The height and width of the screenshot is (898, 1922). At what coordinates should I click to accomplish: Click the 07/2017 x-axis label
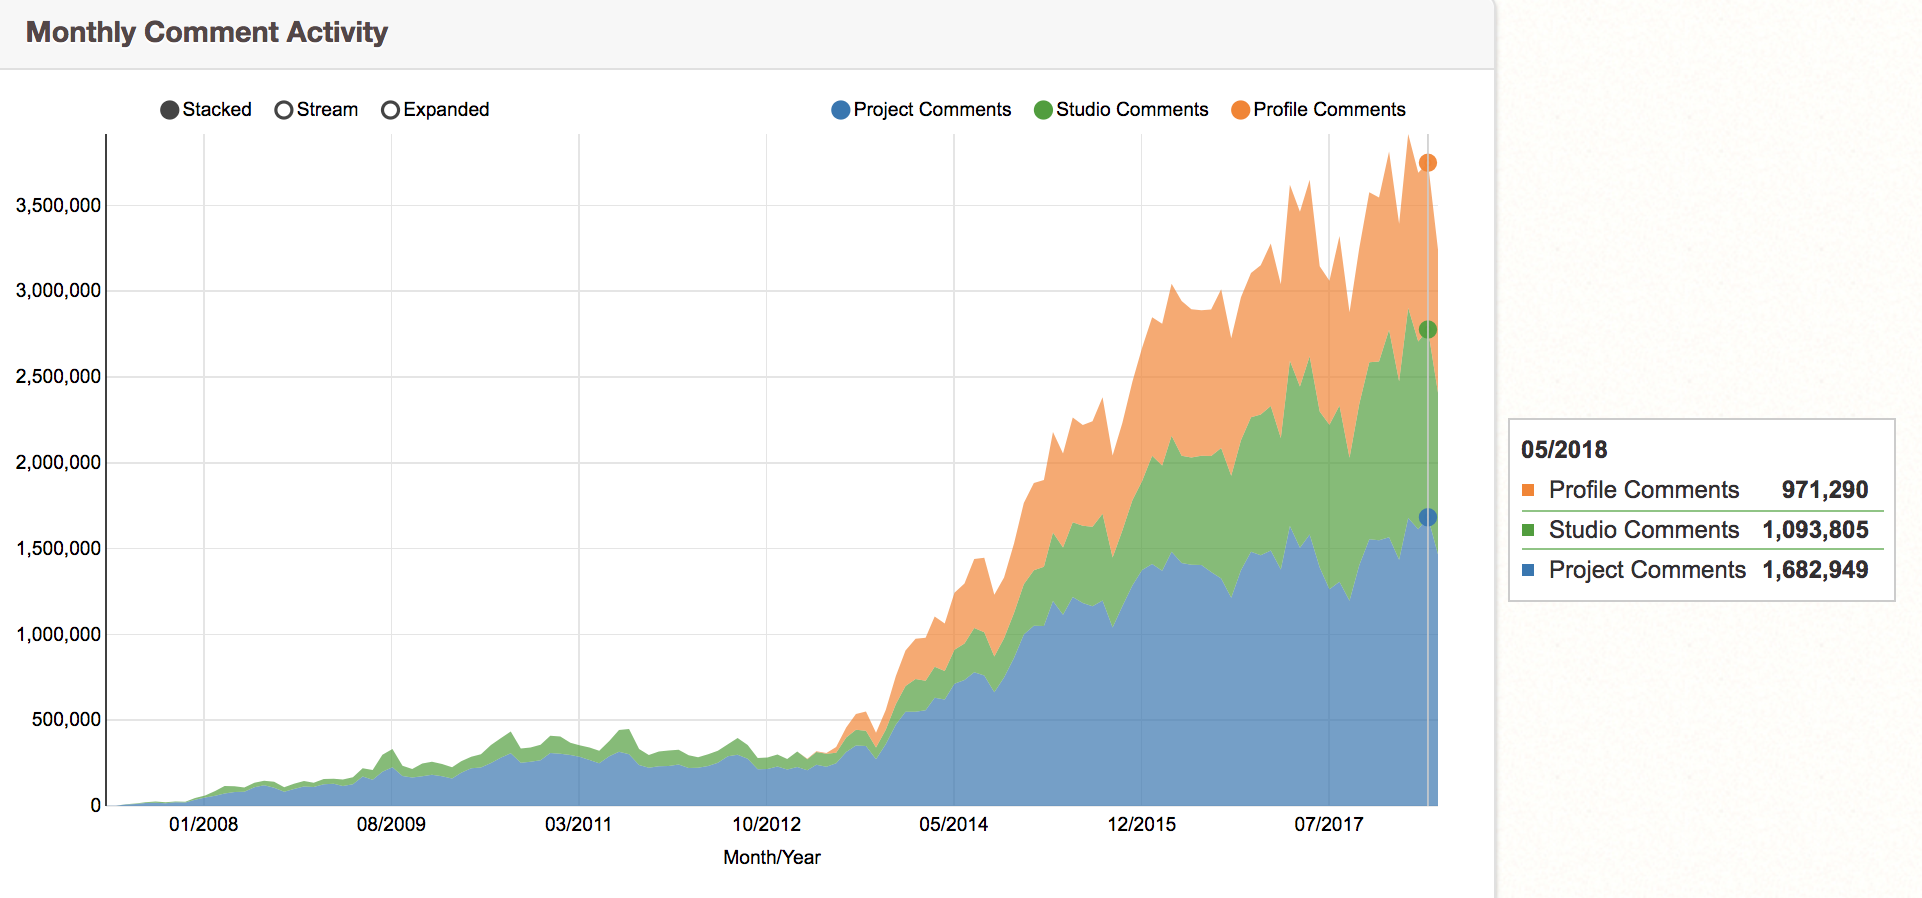pyautogui.click(x=1329, y=824)
